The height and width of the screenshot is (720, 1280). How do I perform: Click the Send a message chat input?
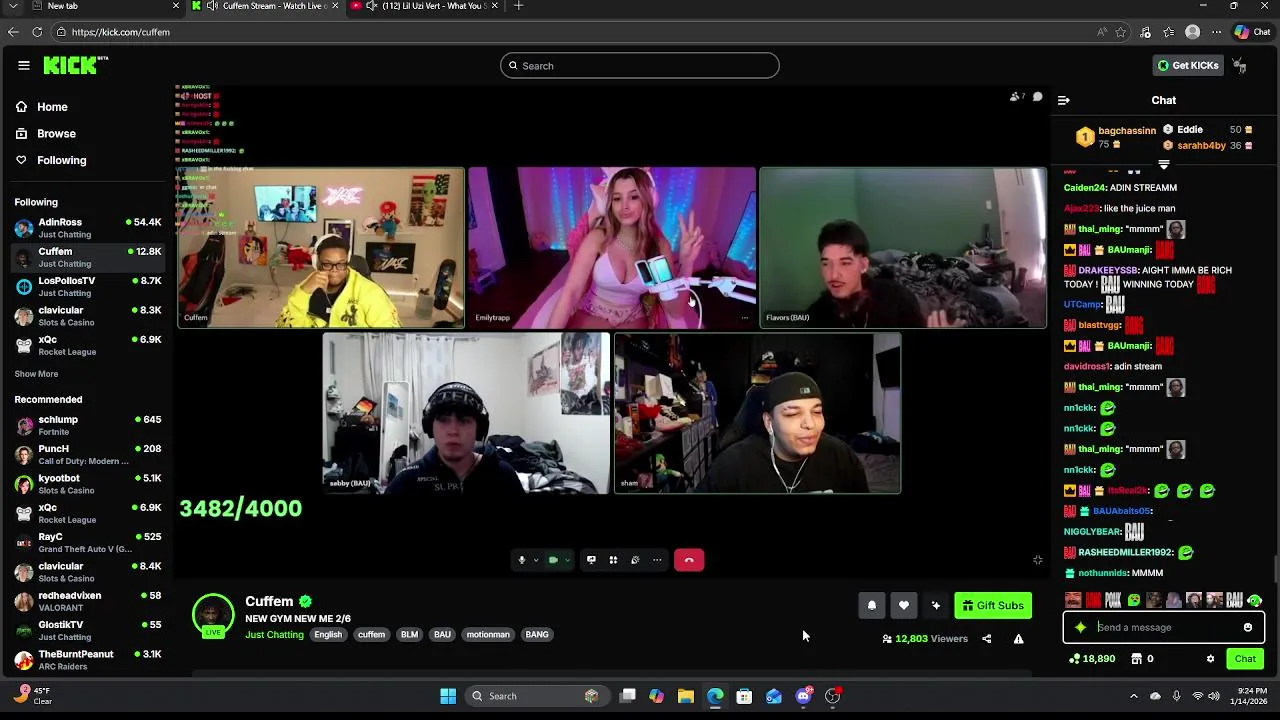[x=1164, y=628]
